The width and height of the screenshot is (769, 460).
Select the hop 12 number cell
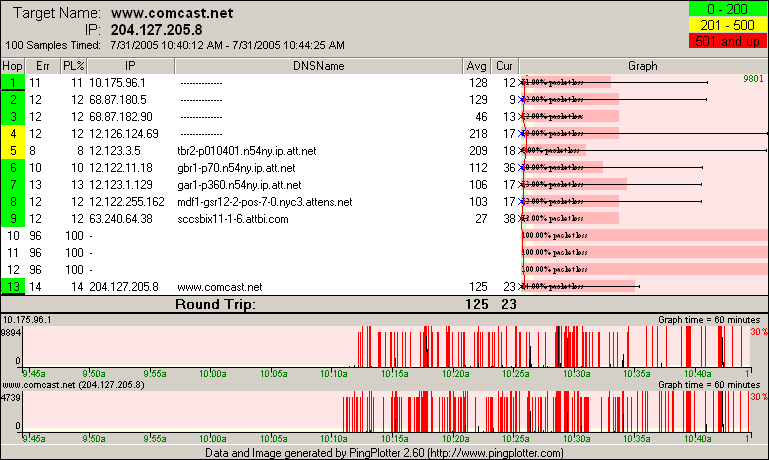(x=13, y=270)
